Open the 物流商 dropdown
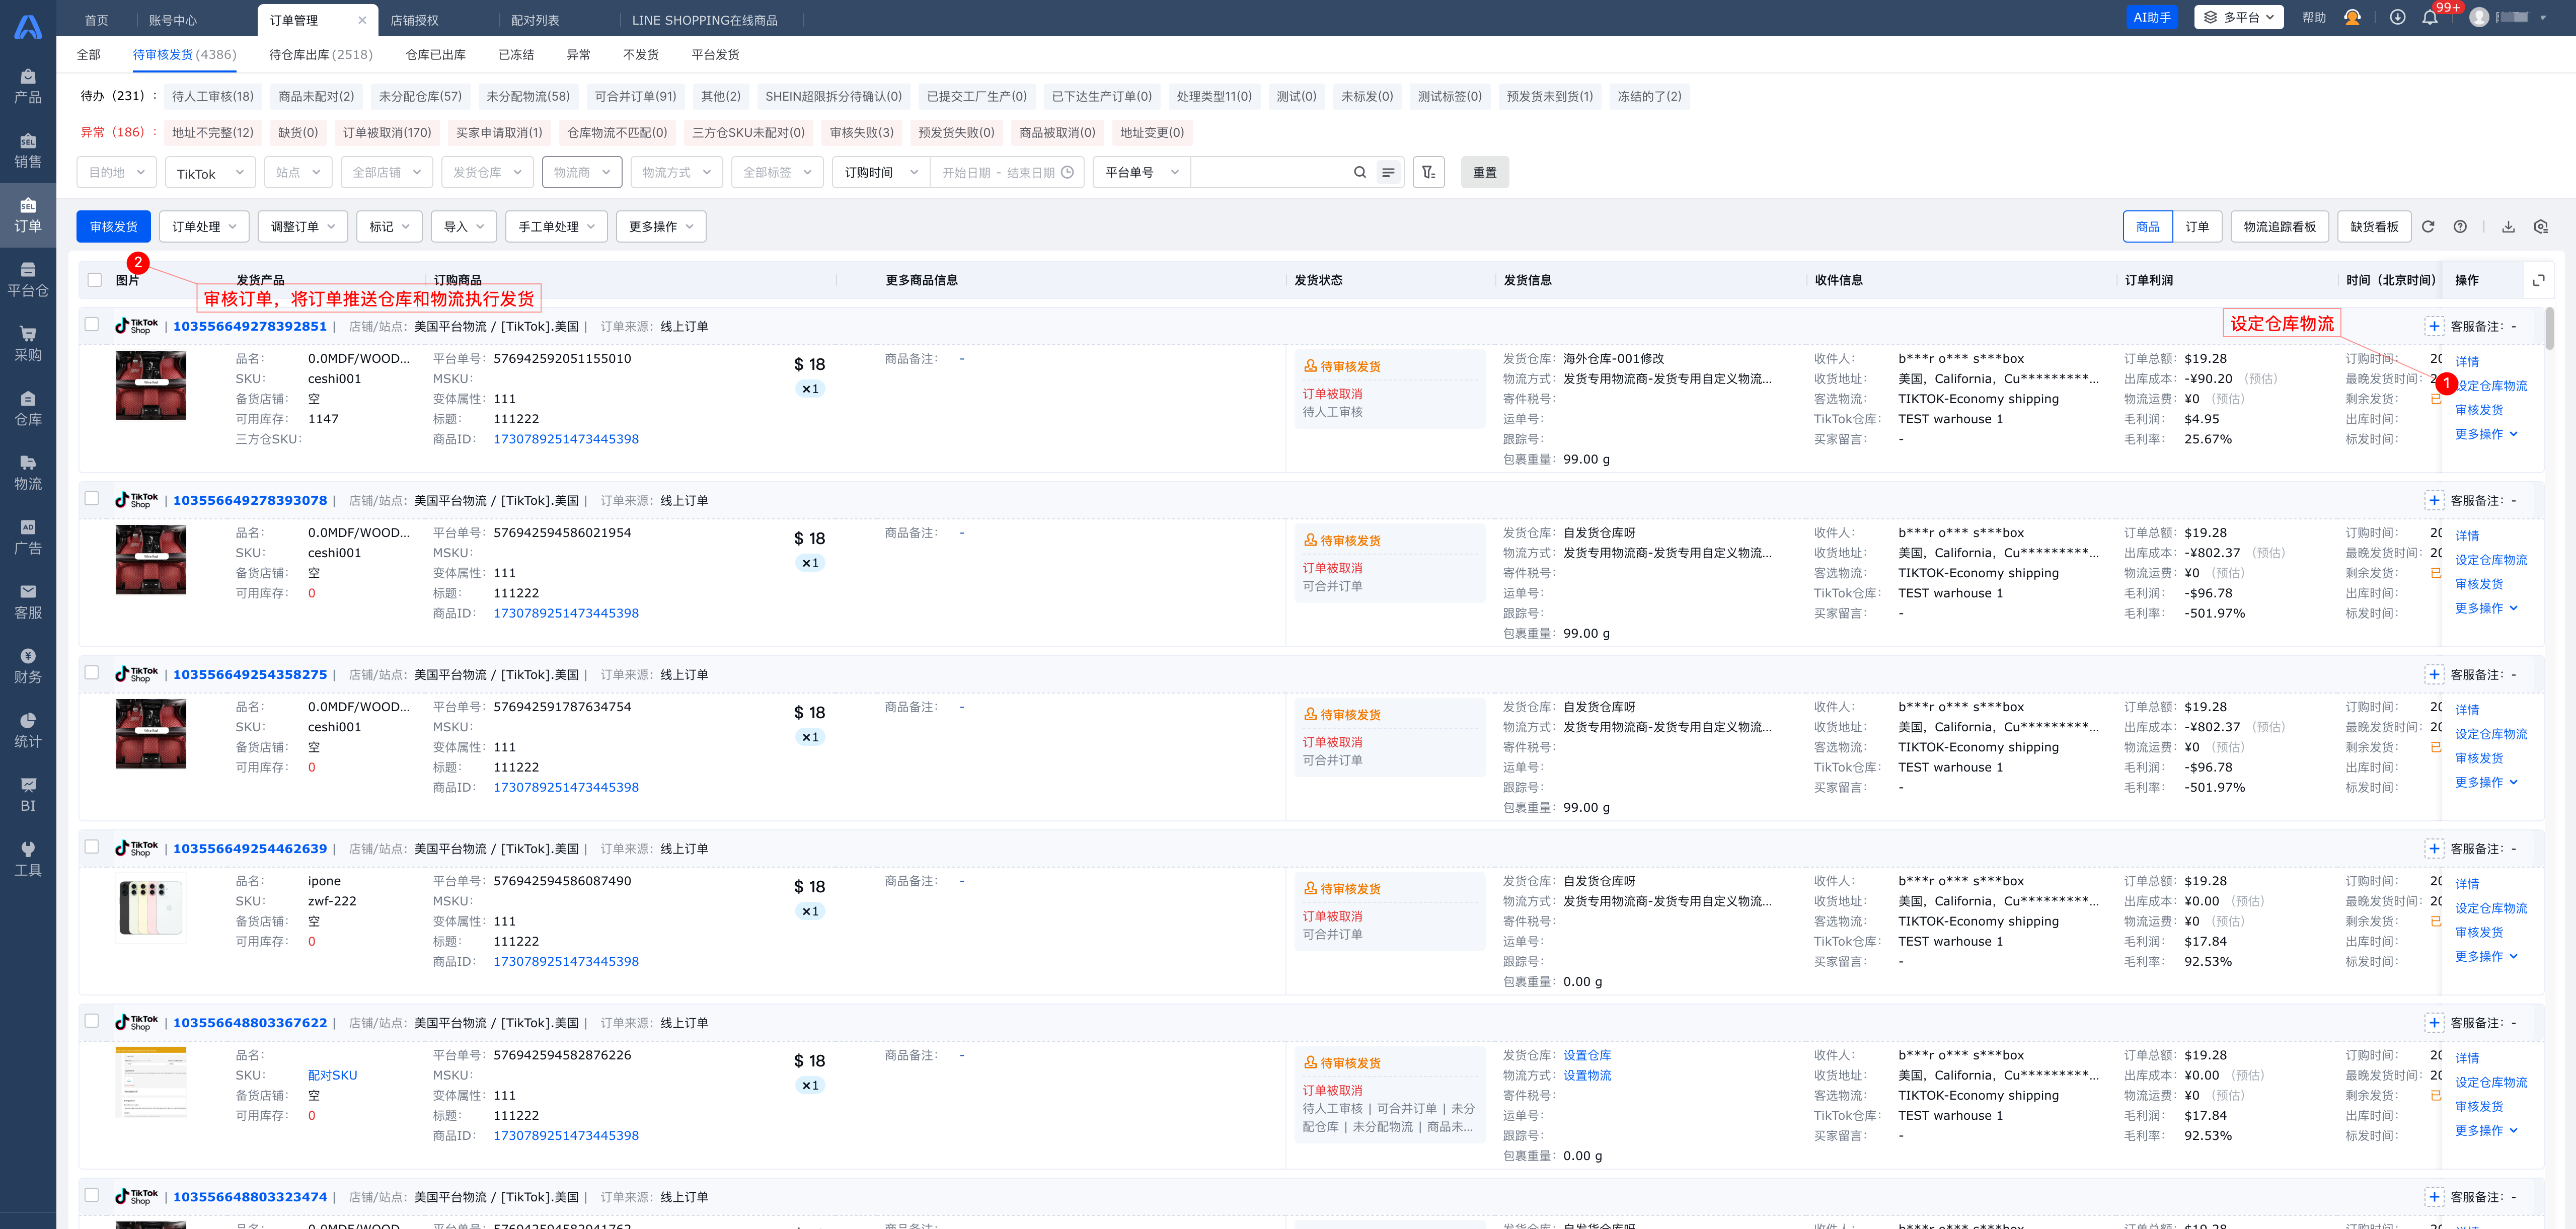The height and width of the screenshot is (1229, 2576). [582, 172]
